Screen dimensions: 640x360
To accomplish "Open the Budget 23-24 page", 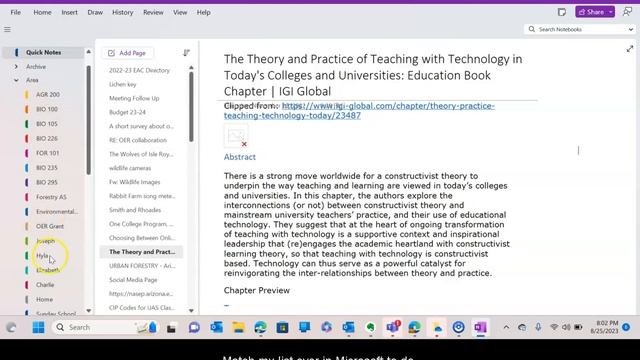I will click(127, 112).
